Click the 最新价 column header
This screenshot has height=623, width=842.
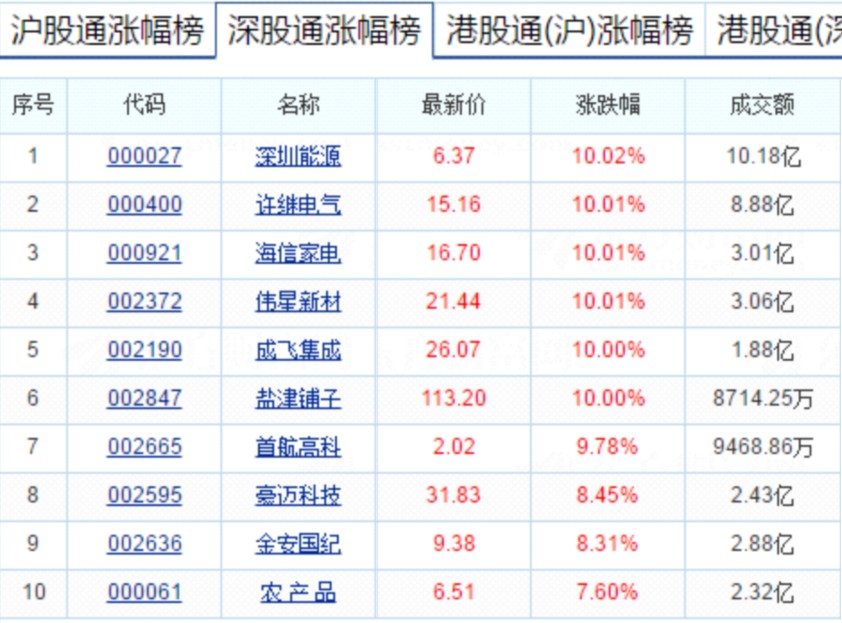click(453, 105)
